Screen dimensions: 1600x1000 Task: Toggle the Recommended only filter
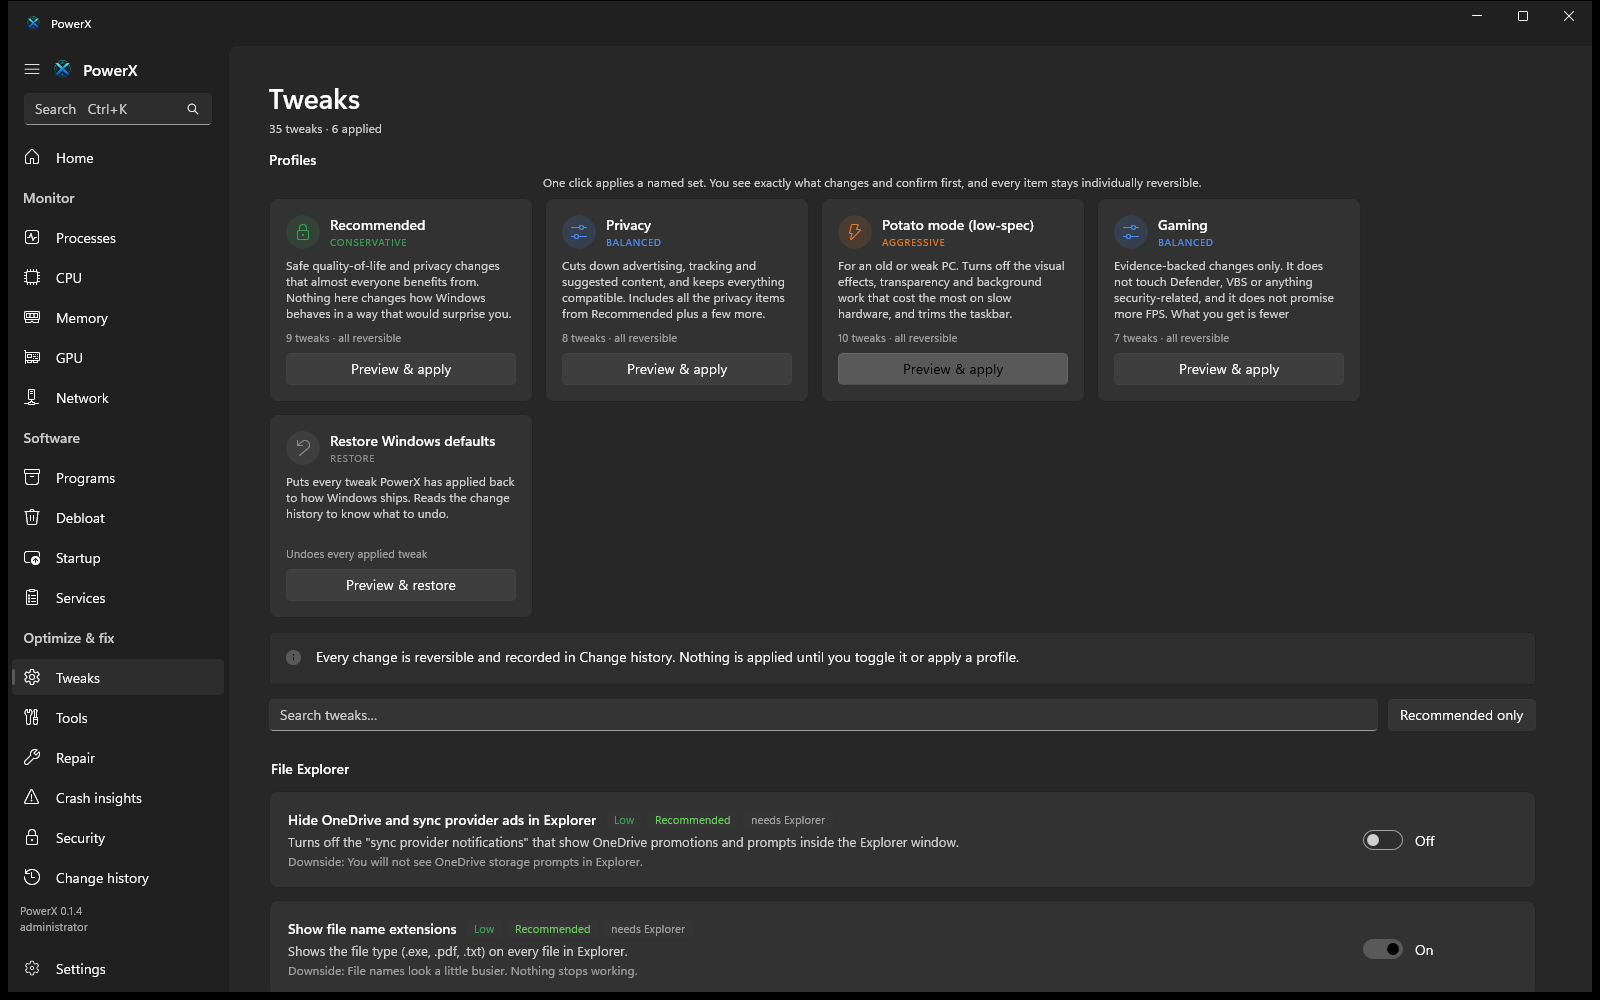pyautogui.click(x=1461, y=715)
